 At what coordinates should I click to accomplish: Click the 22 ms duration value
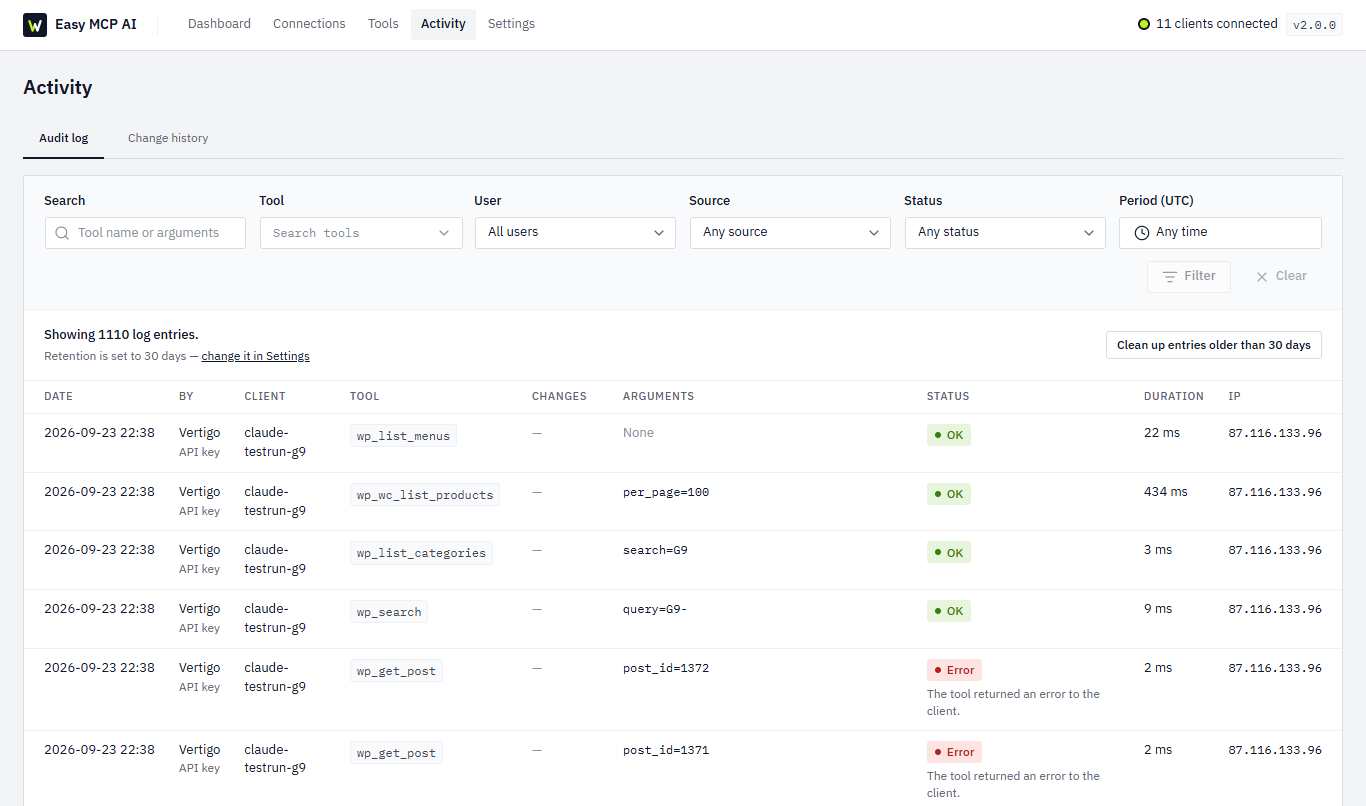(1162, 433)
